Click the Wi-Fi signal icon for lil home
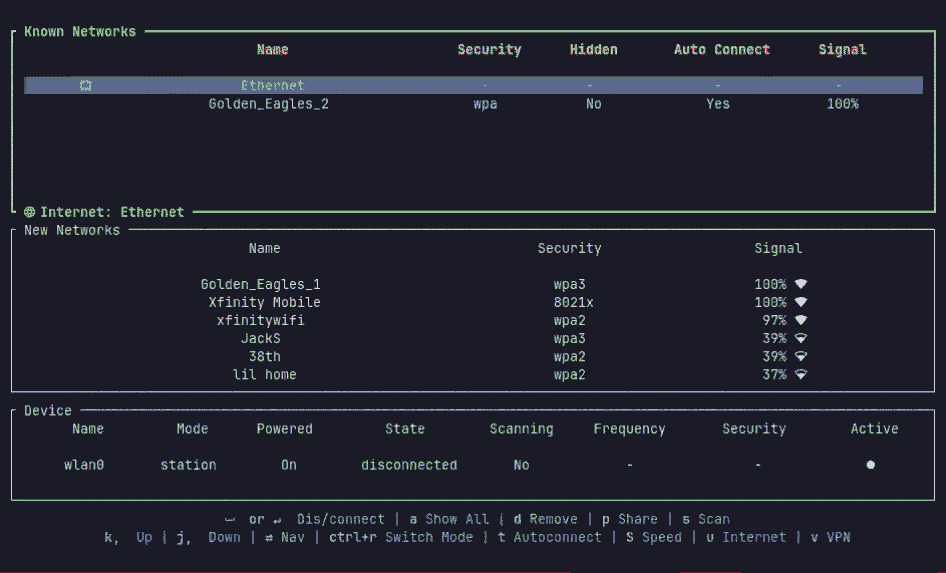 click(801, 375)
